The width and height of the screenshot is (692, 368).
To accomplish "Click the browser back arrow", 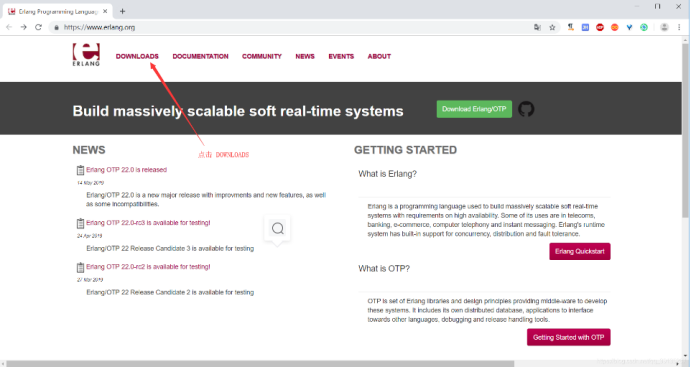I will pyautogui.click(x=9, y=27).
